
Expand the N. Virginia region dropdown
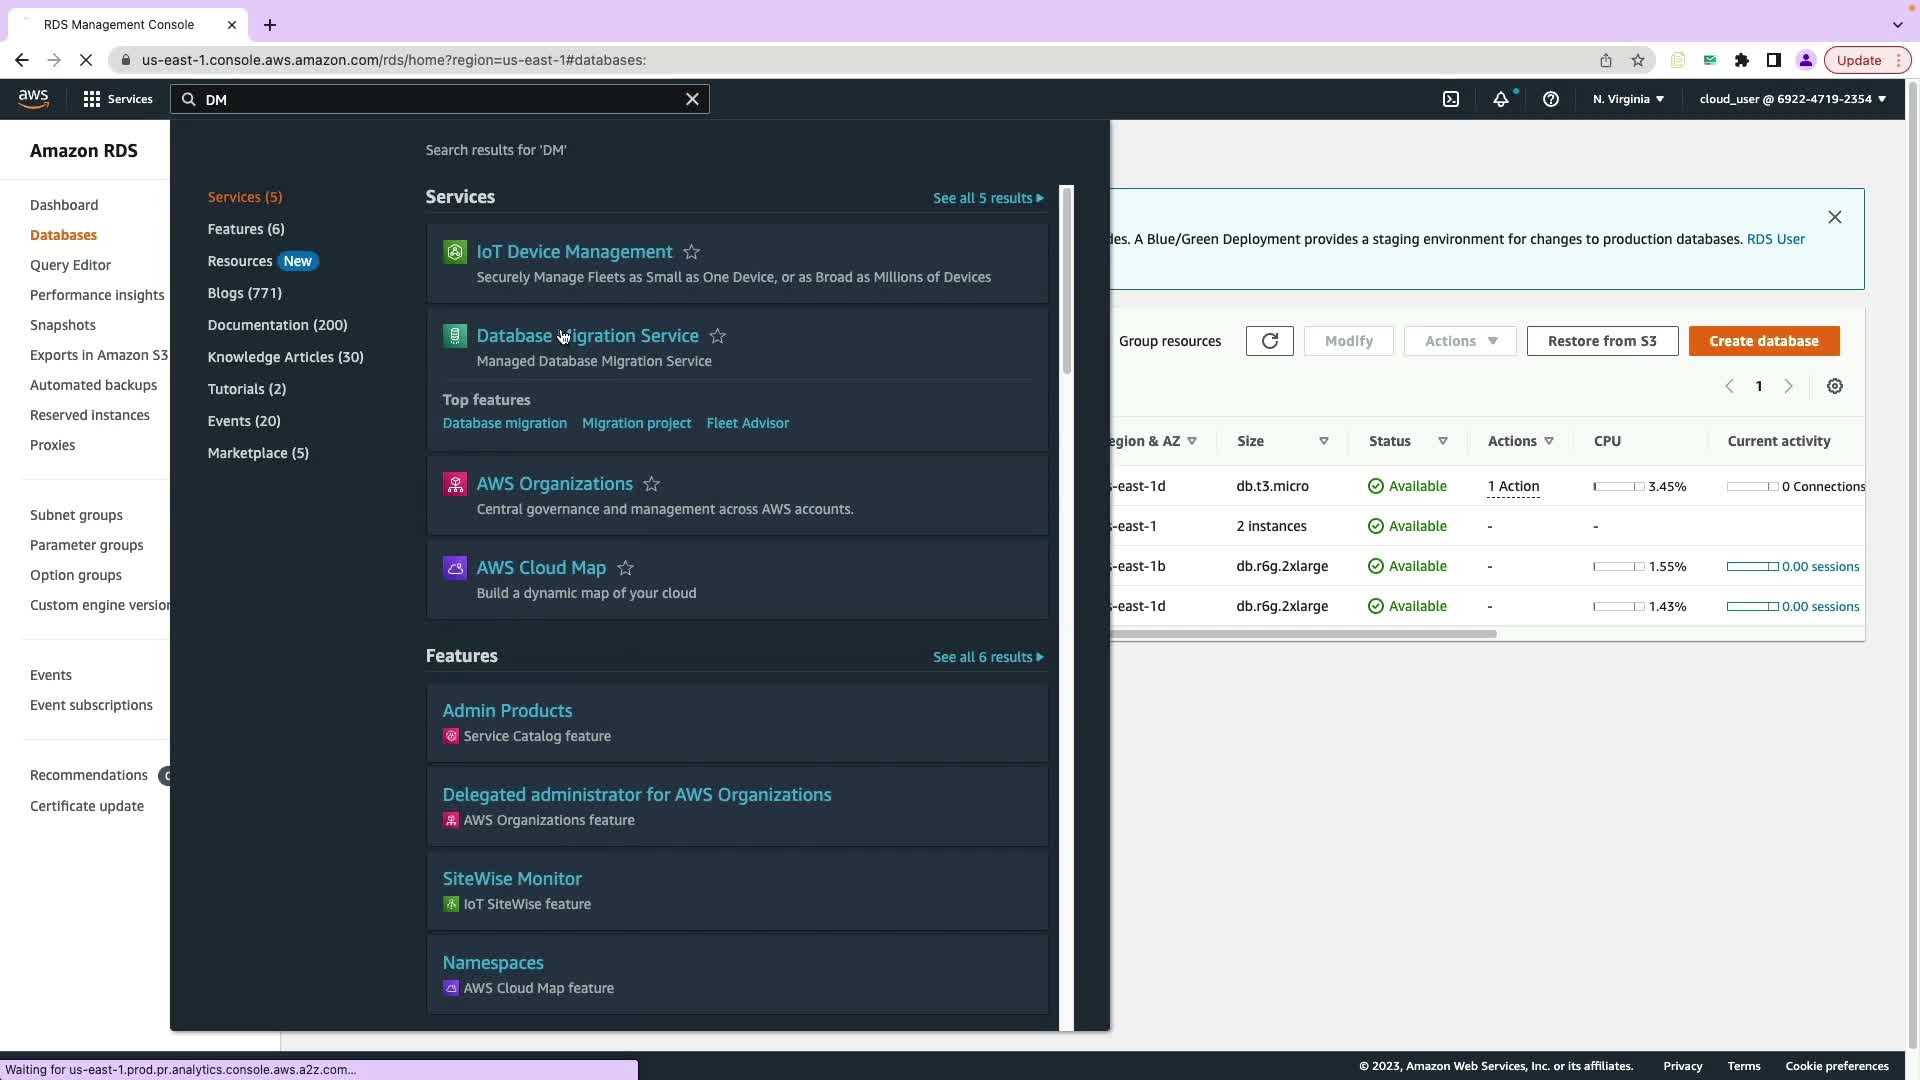tap(1628, 99)
